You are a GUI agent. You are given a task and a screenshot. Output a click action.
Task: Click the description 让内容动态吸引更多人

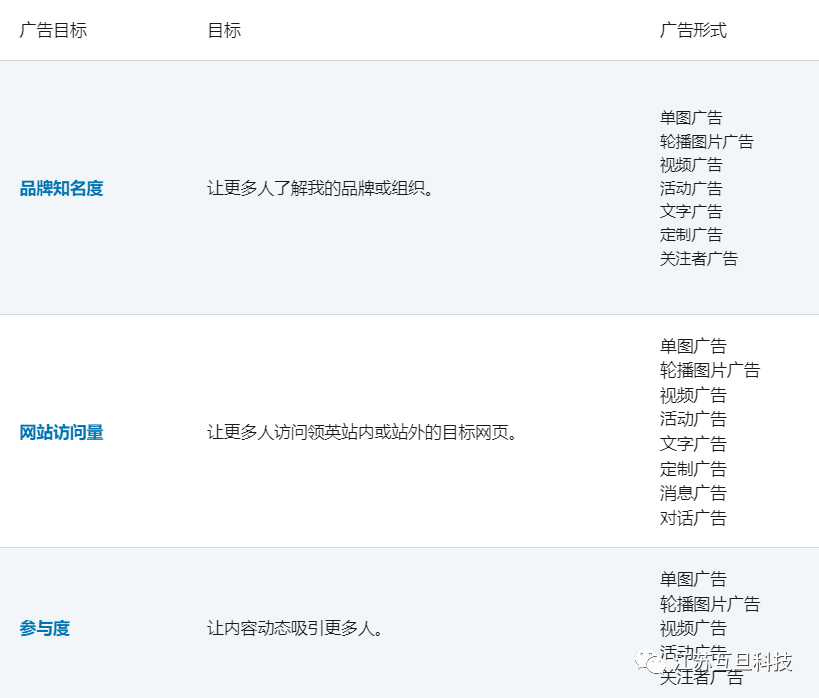click(296, 629)
